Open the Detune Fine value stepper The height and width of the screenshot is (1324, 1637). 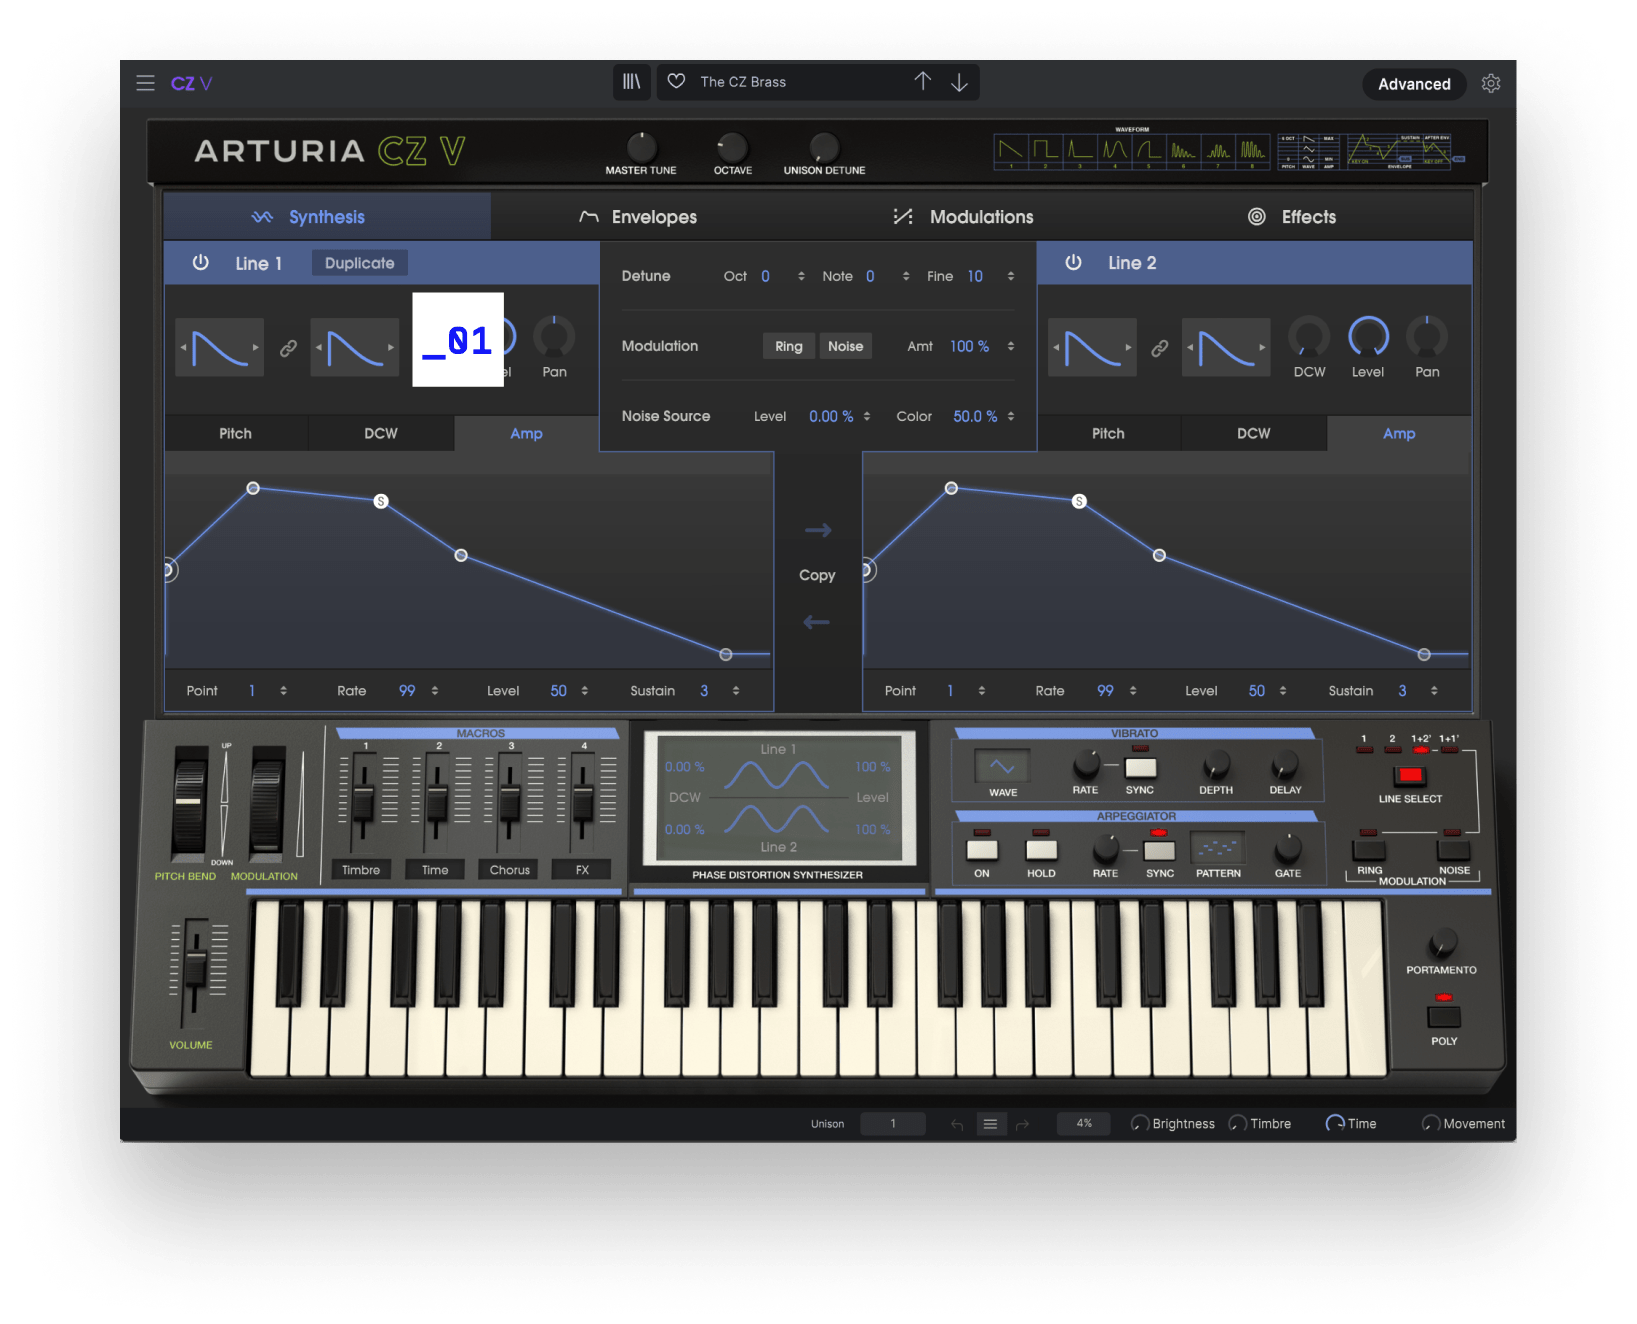pyautogui.click(x=1011, y=276)
